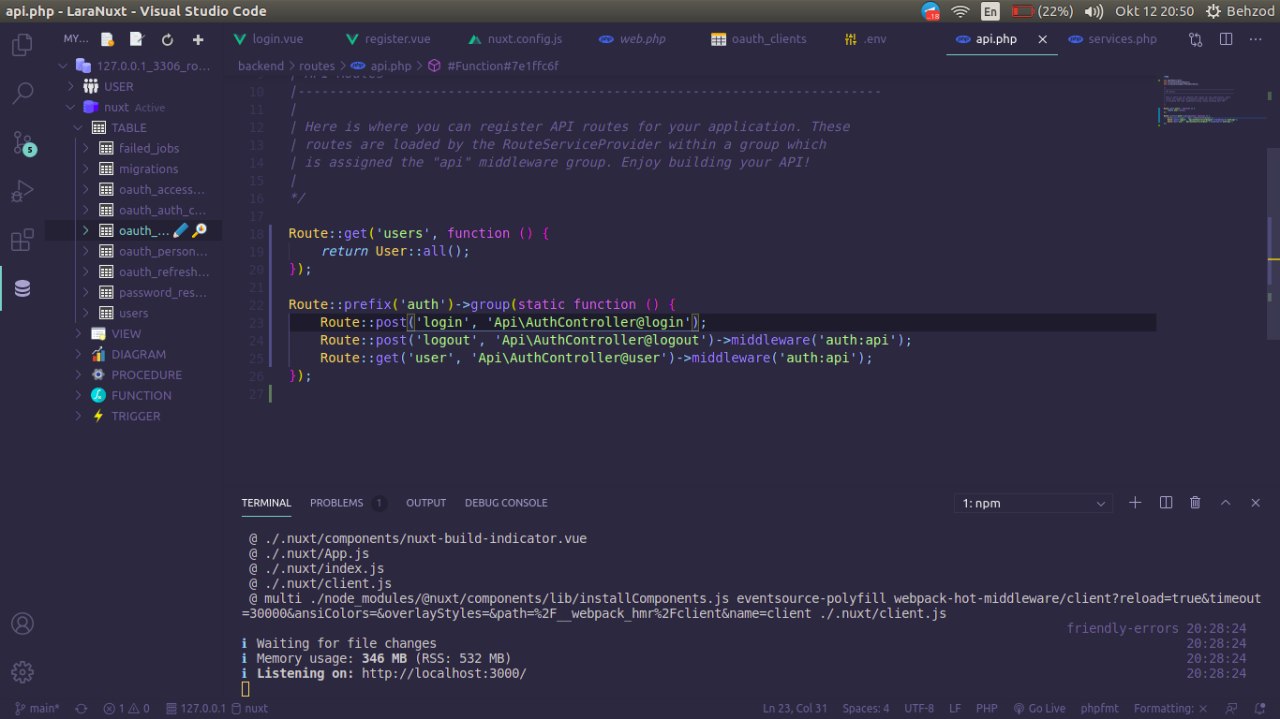Switch to the register.vue tab

pyautogui.click(x=397, y=39)
